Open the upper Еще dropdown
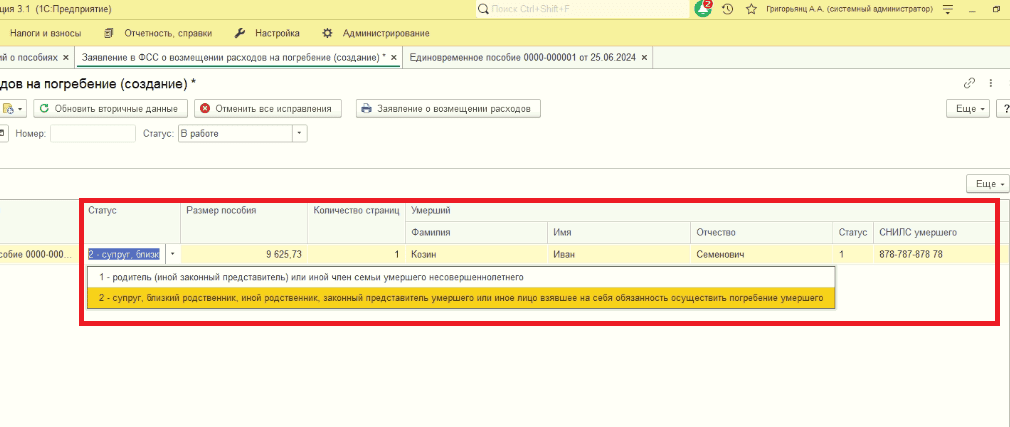Screen dimensions: 1010x427 (x=967, y=109)
